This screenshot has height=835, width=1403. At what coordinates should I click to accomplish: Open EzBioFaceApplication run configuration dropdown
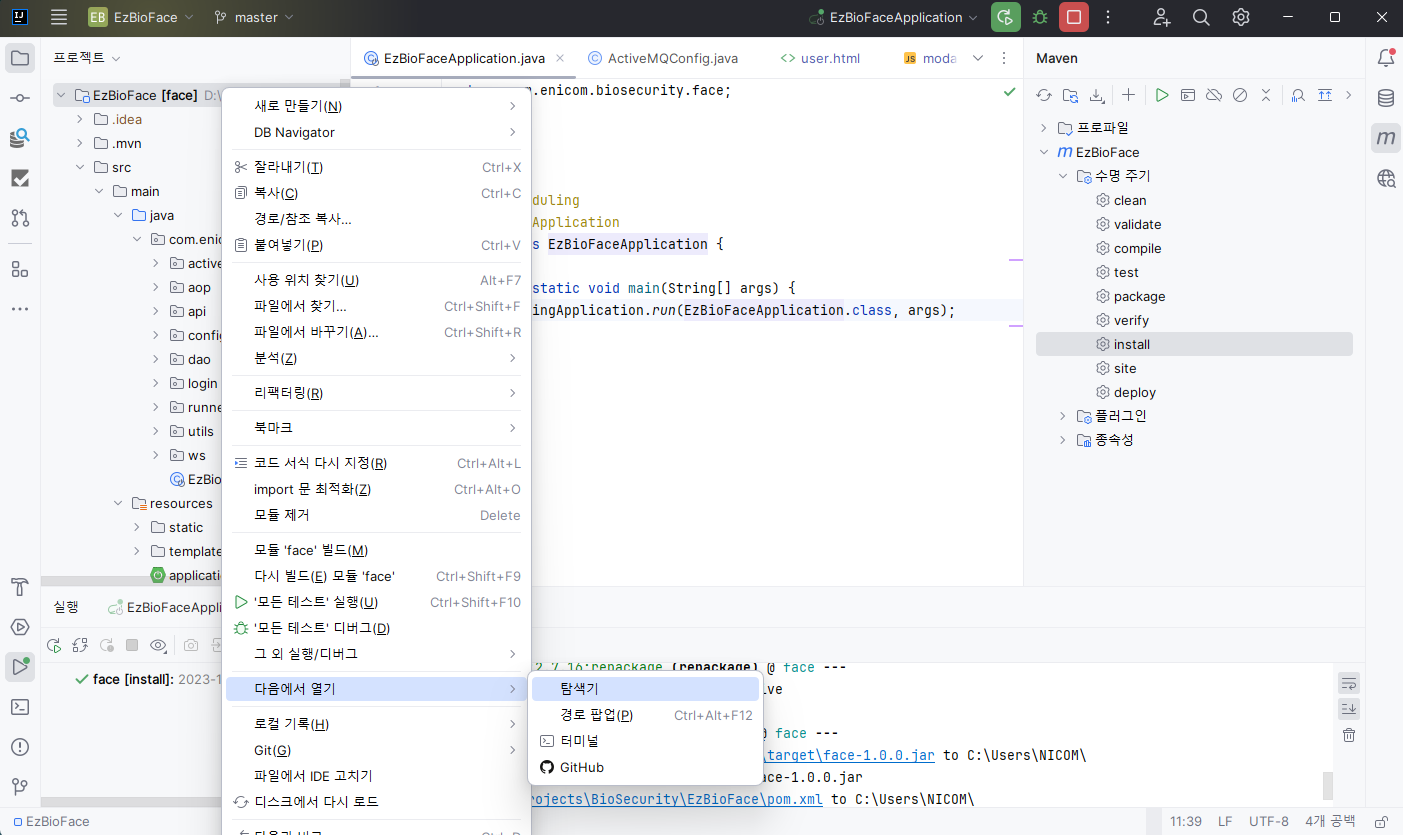pyautogui.click(x=894, y=17)
